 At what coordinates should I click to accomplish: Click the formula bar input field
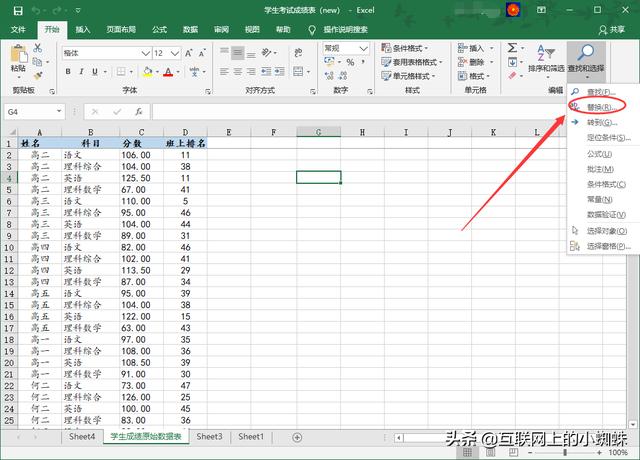point(359,112)
